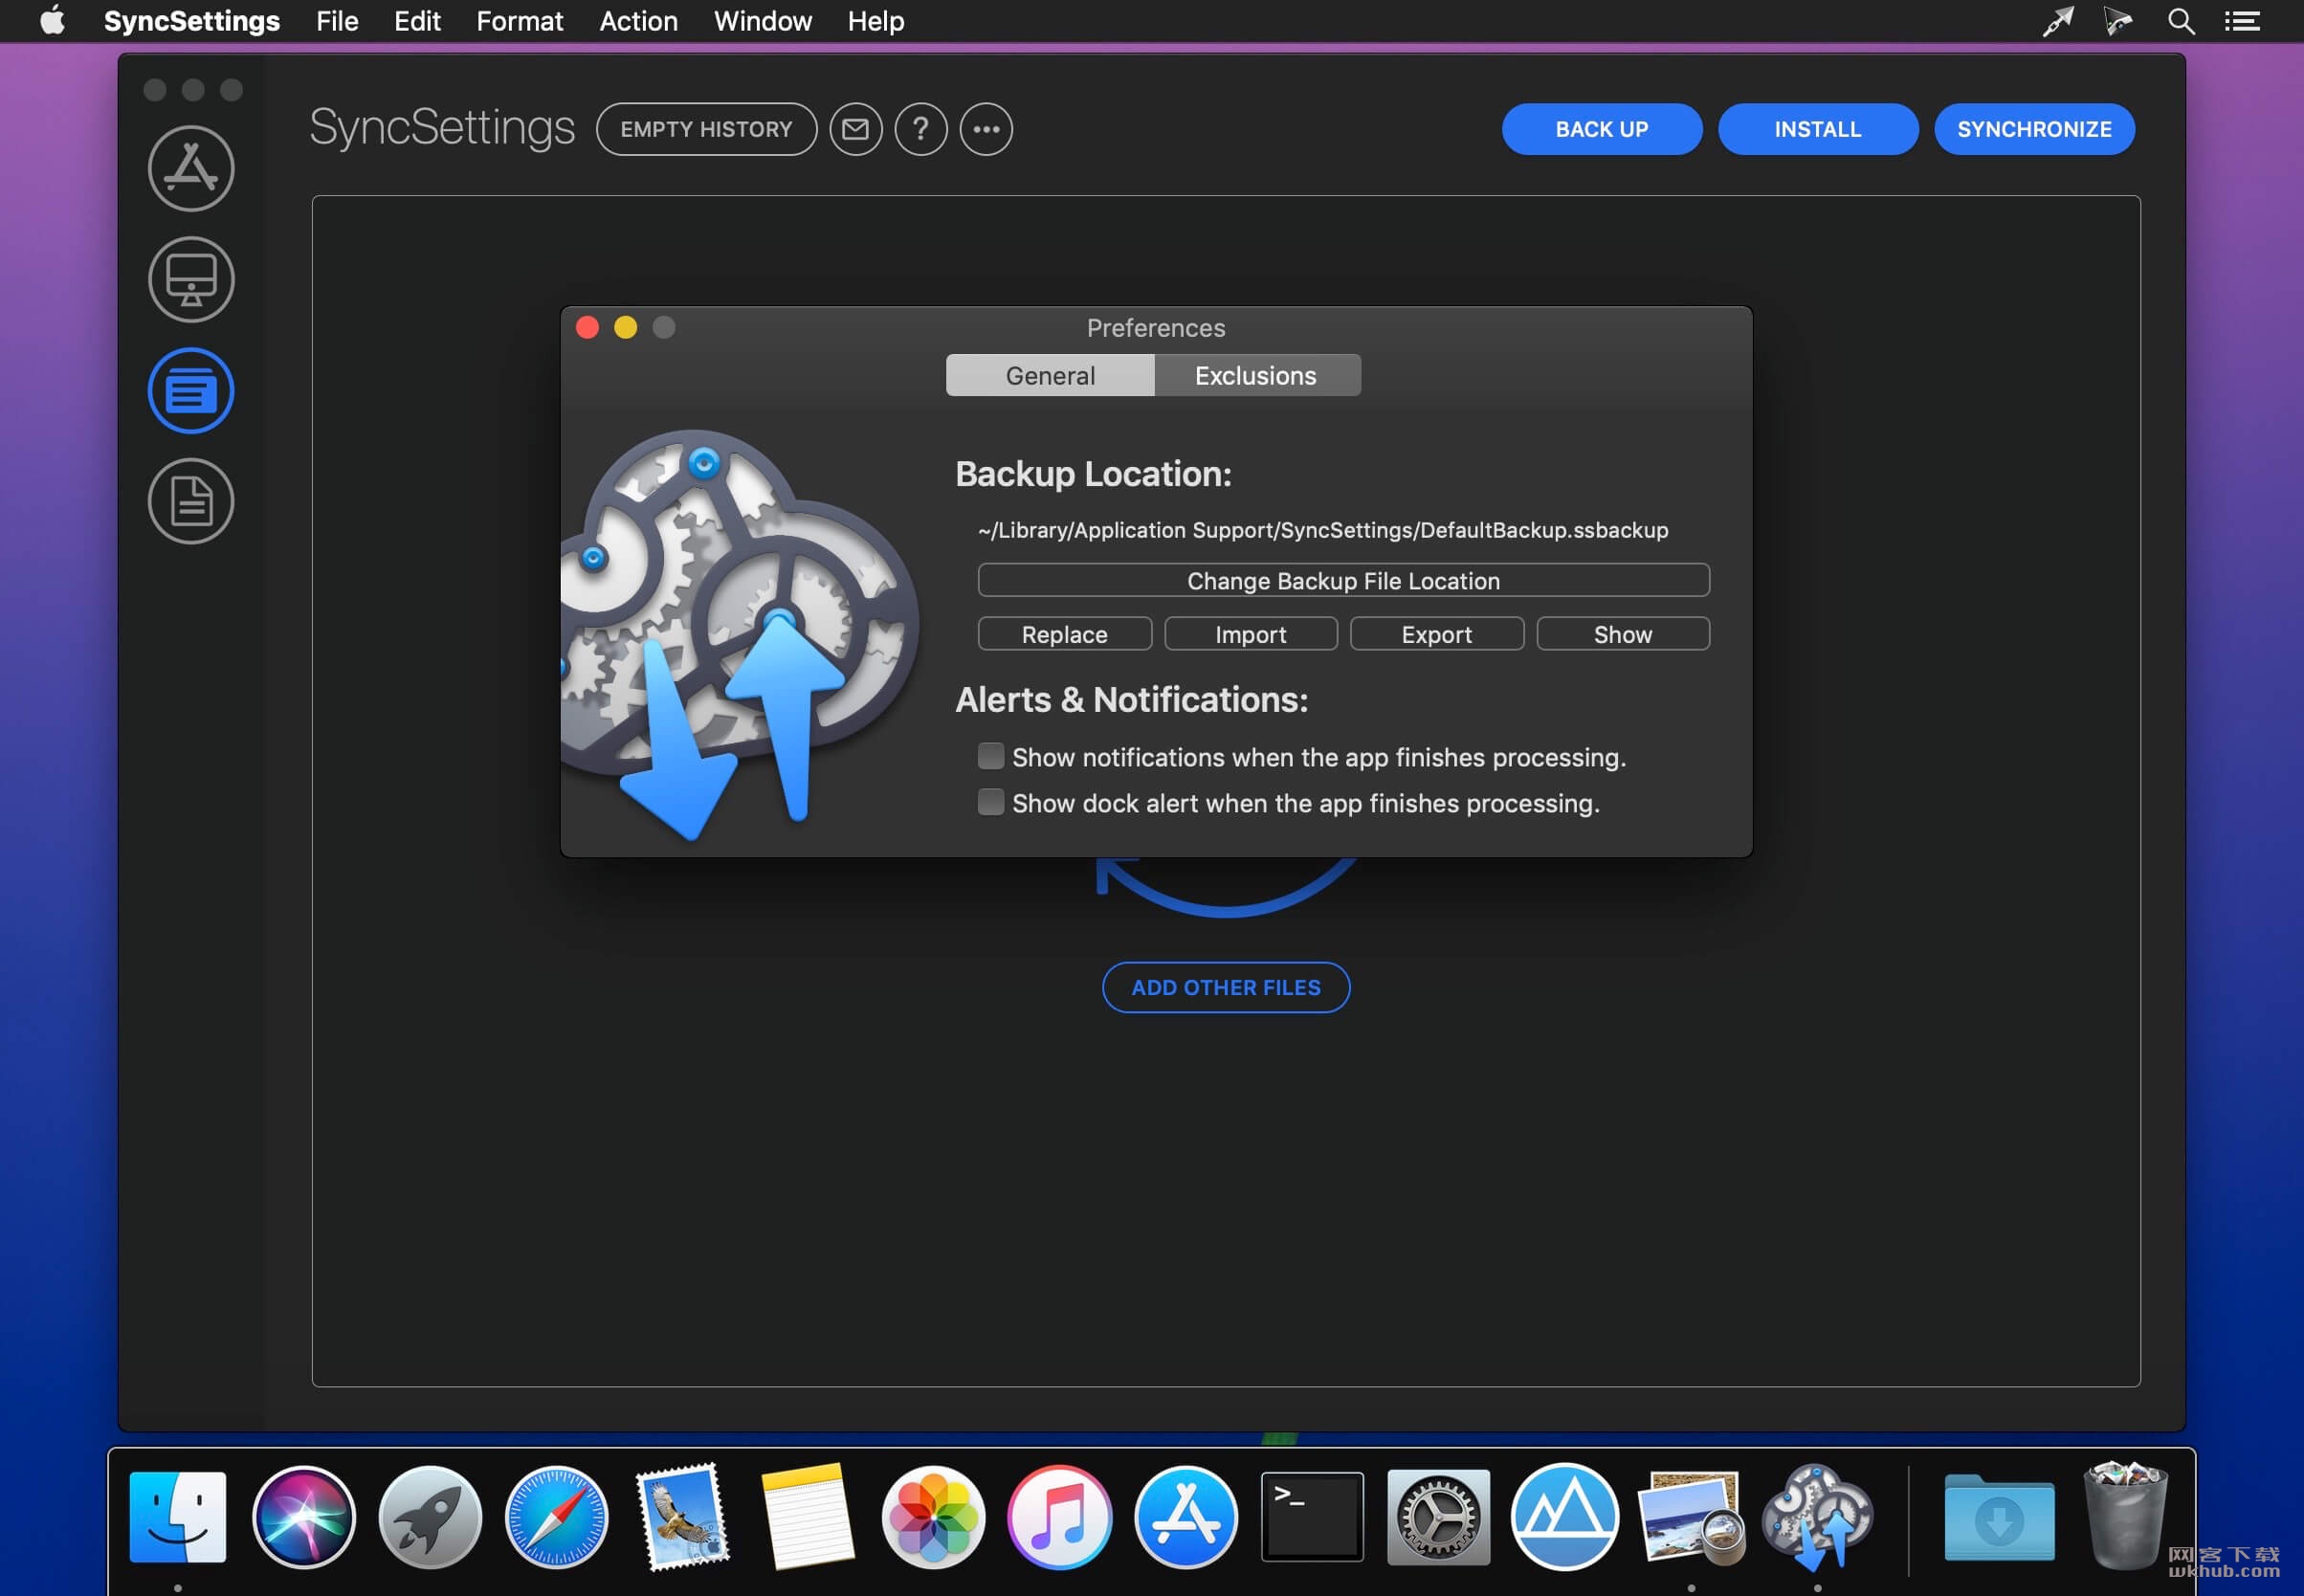Viewport: 2304px width, 1596px height.
Task: Open the Action menu
Action: 638,21
